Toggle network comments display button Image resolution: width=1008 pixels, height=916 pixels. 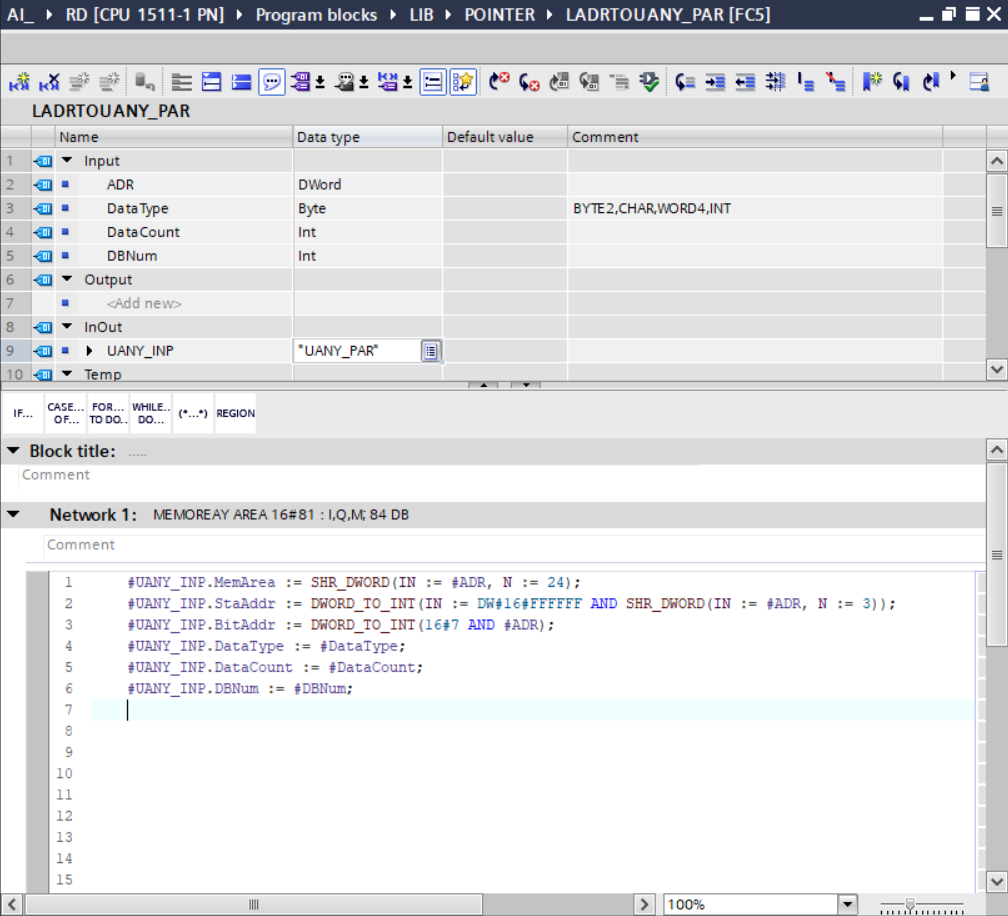[271, 82]
